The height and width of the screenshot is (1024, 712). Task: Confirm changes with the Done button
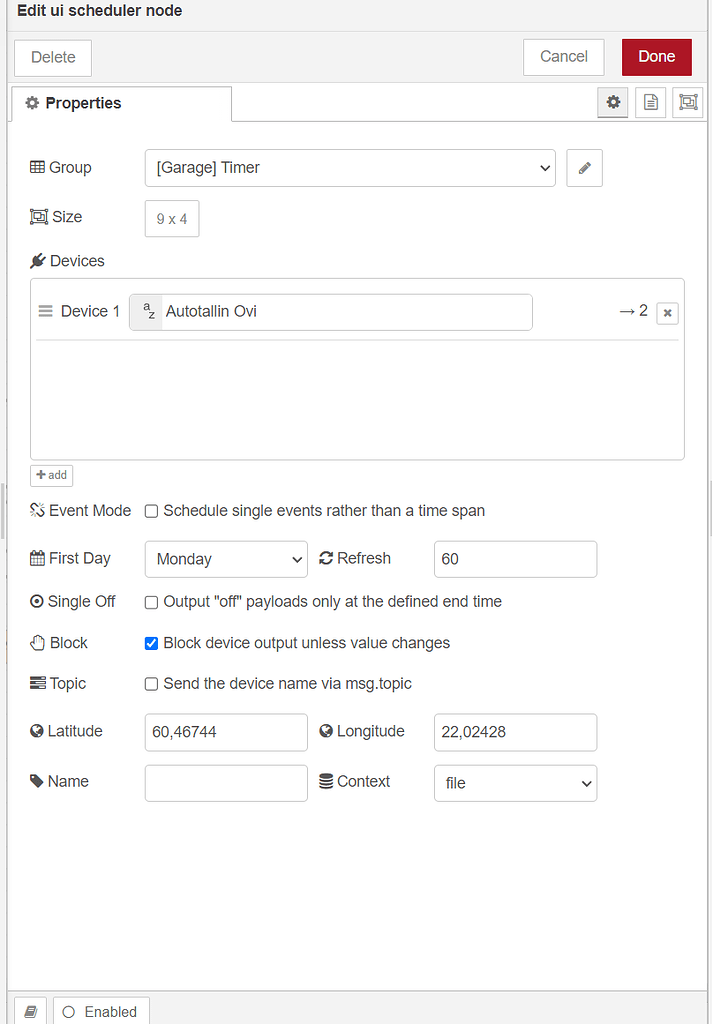[x=656, y=57]
